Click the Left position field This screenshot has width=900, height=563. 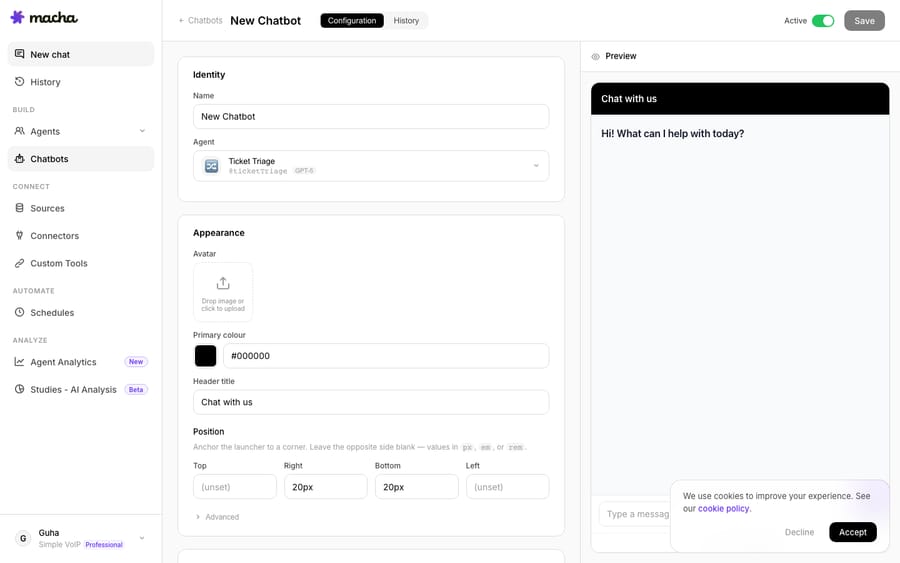[507, 487]
